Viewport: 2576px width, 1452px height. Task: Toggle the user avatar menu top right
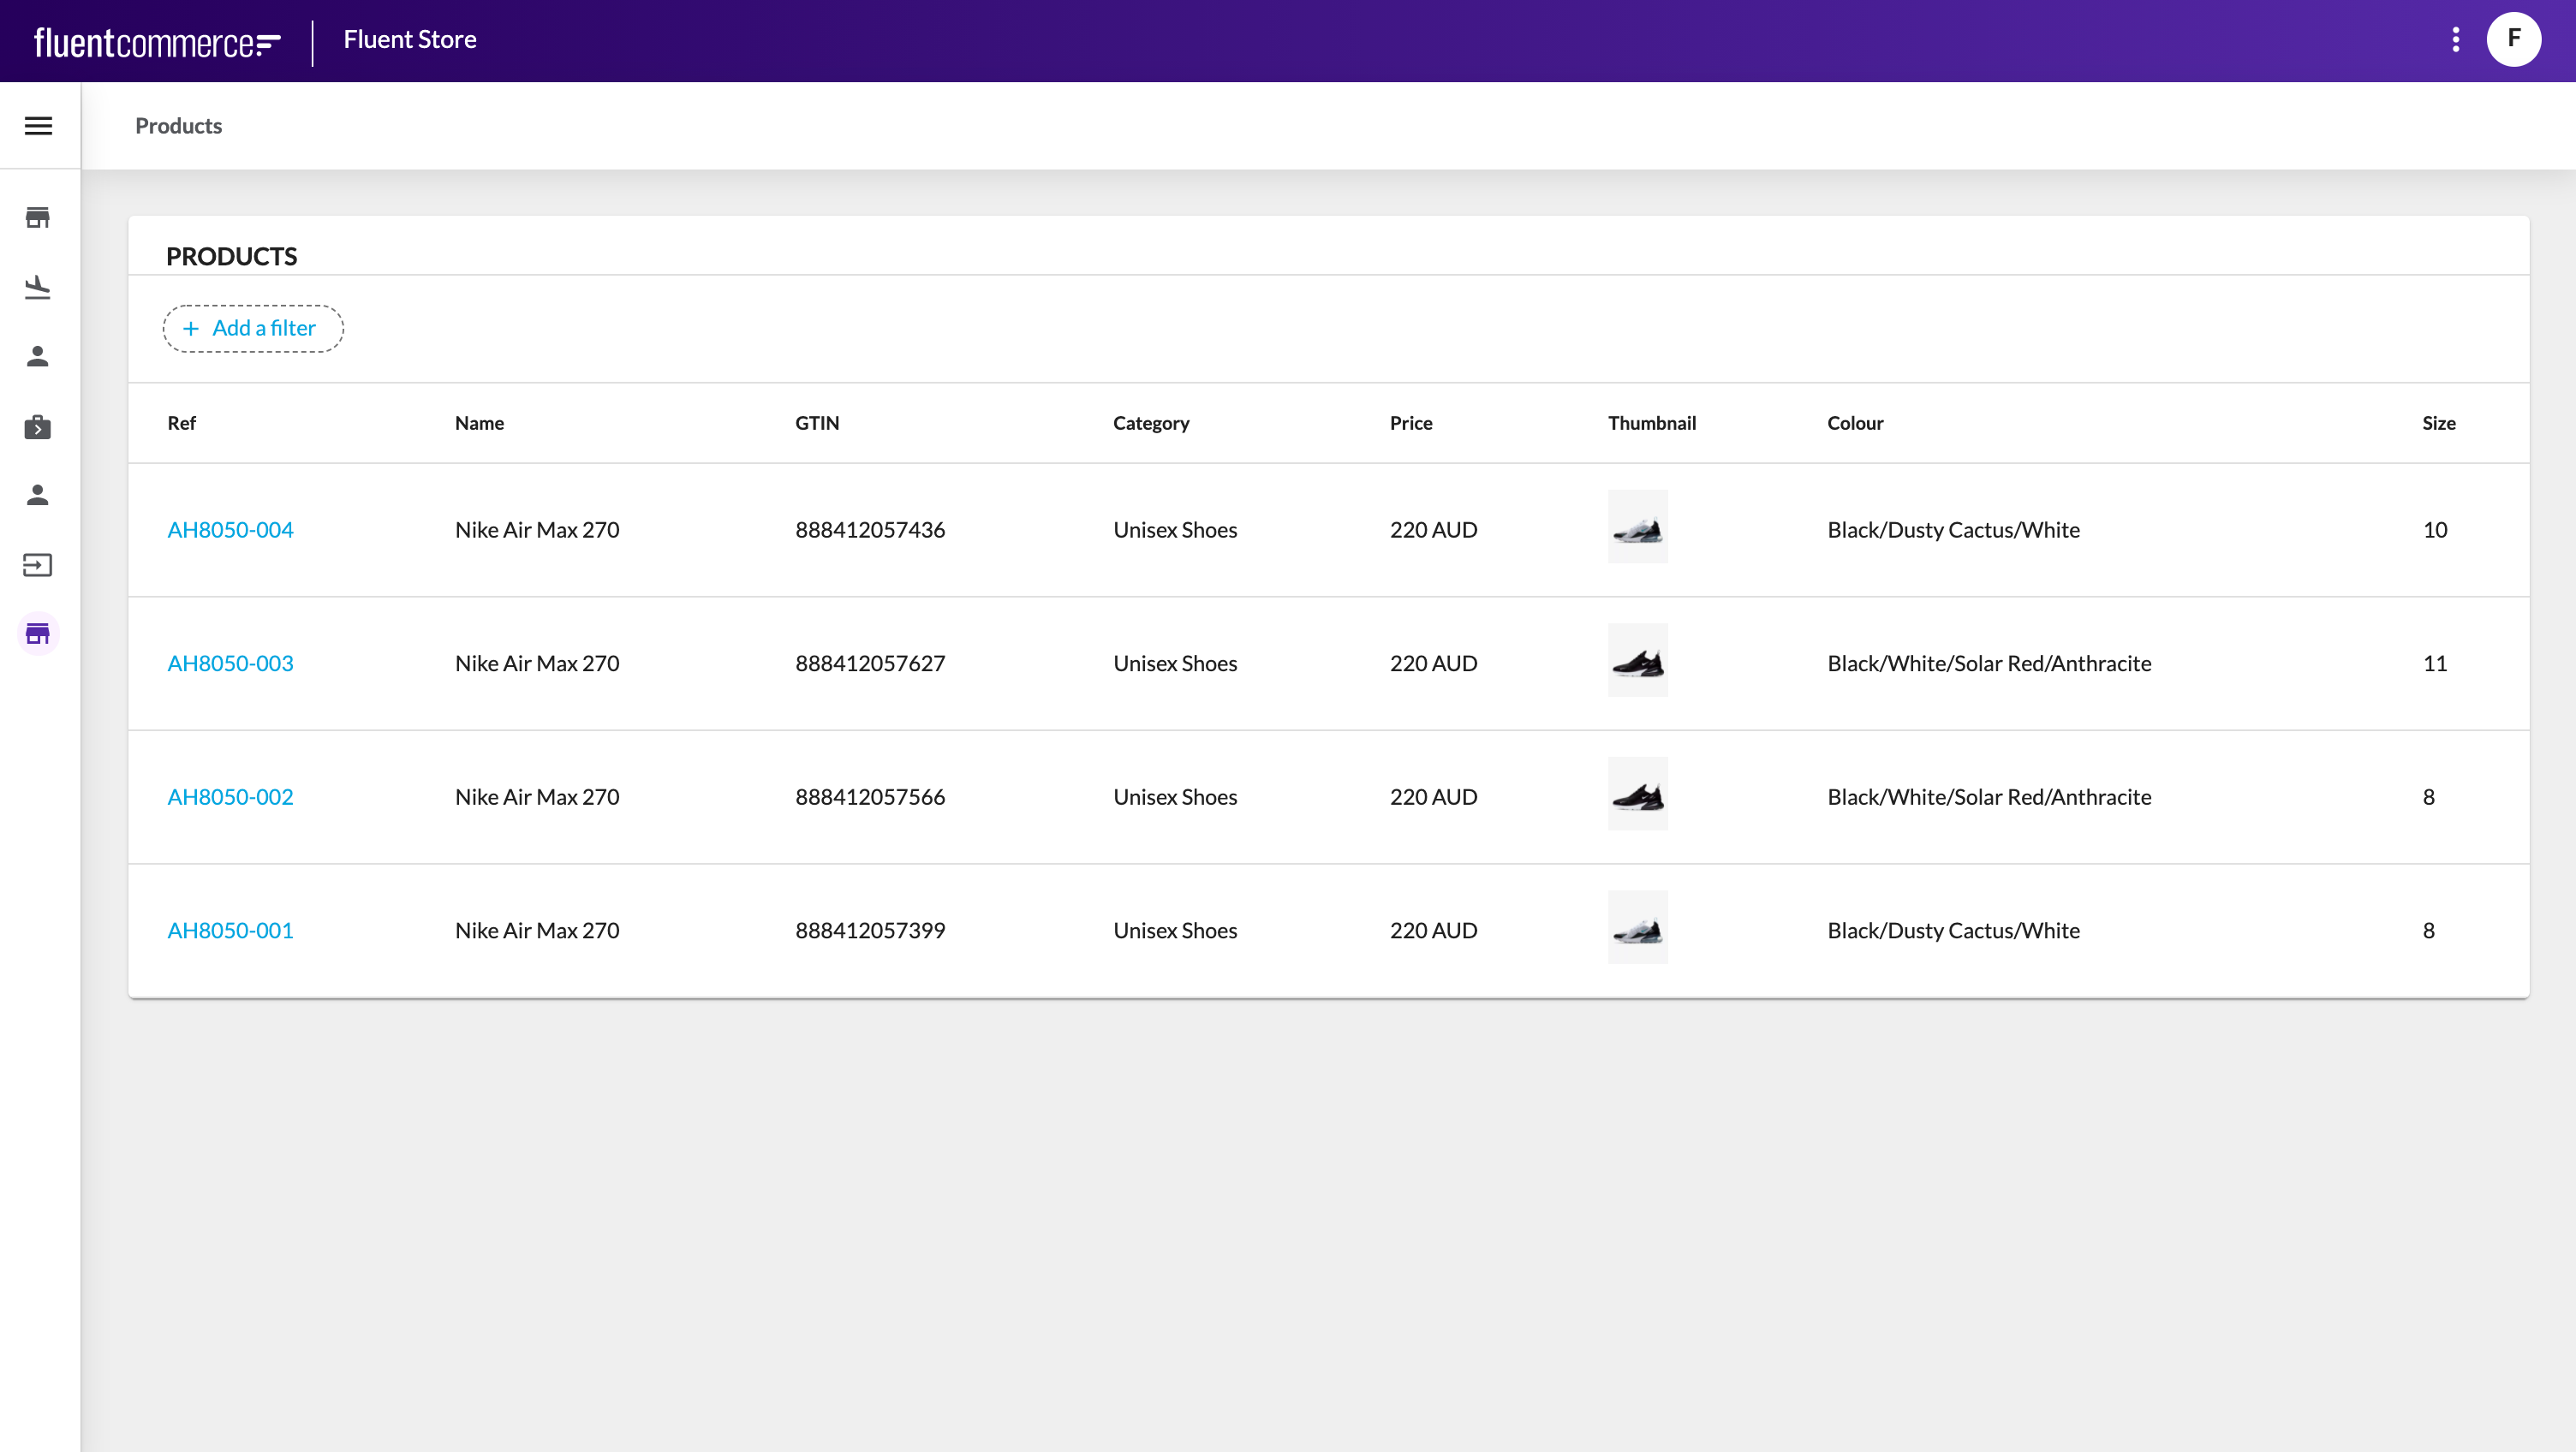tap(2514, 39)
